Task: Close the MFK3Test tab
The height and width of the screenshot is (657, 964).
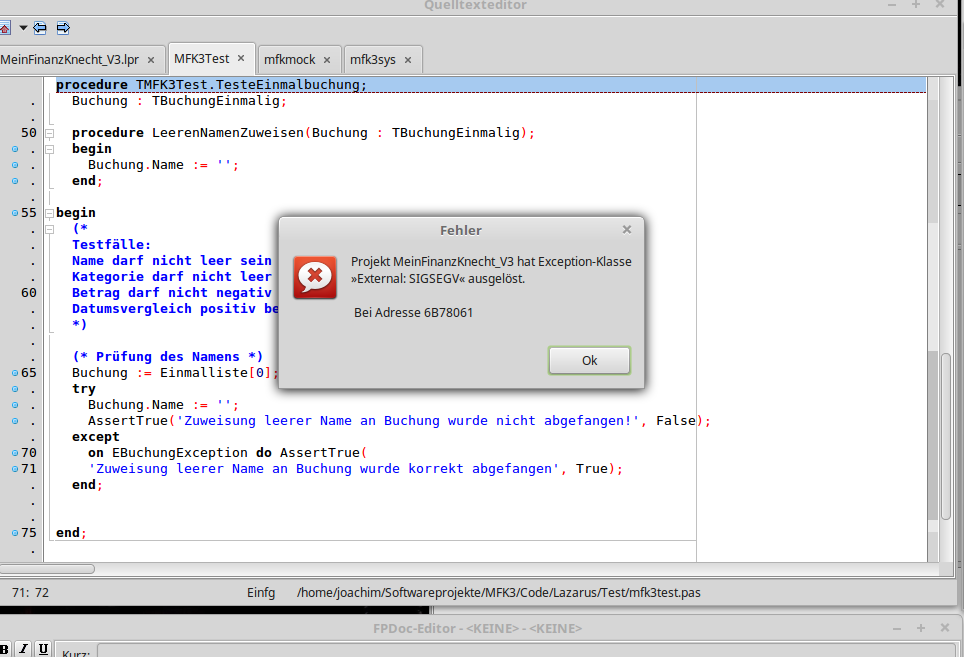Action: (x=241, y=59)
